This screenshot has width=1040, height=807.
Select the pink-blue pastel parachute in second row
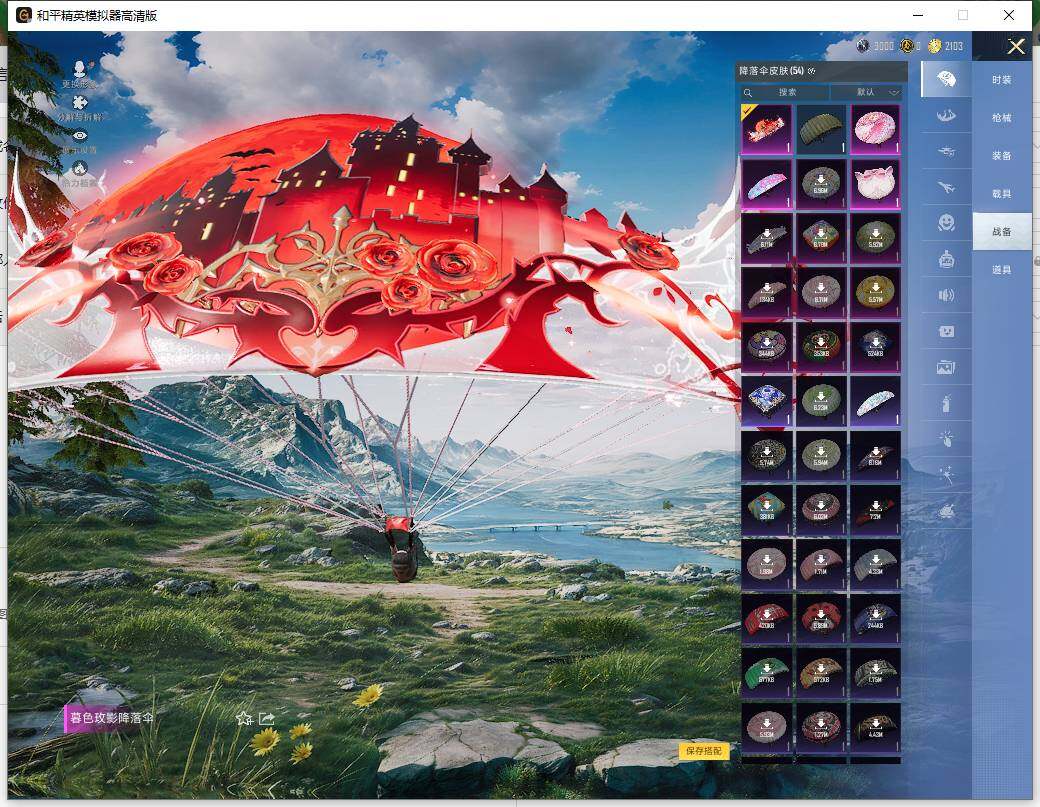point(766,183)
